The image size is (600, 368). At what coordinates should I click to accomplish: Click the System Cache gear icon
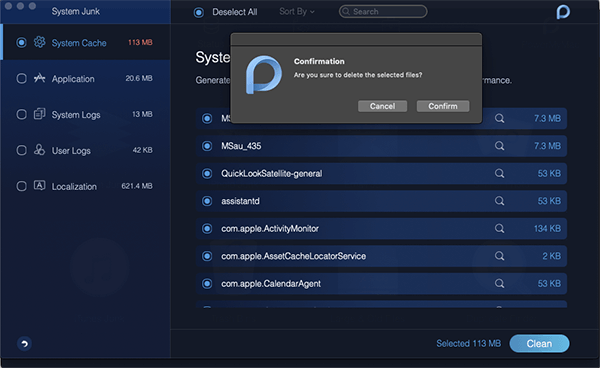coord(39,42)
